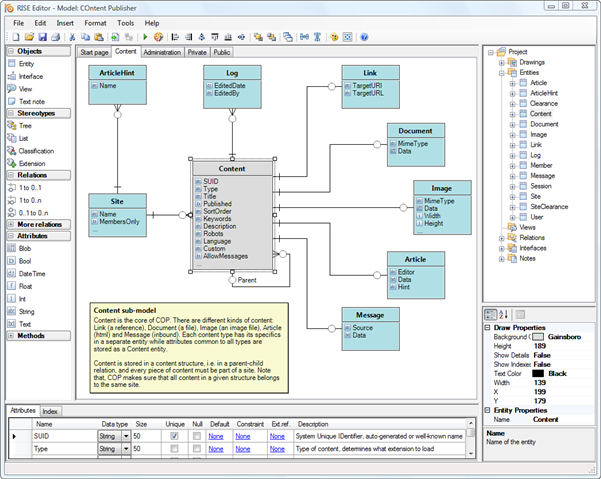Screen dimensions: 601x479
Task: Select the Extension stereotype tool
Action: tap(32, 164)
